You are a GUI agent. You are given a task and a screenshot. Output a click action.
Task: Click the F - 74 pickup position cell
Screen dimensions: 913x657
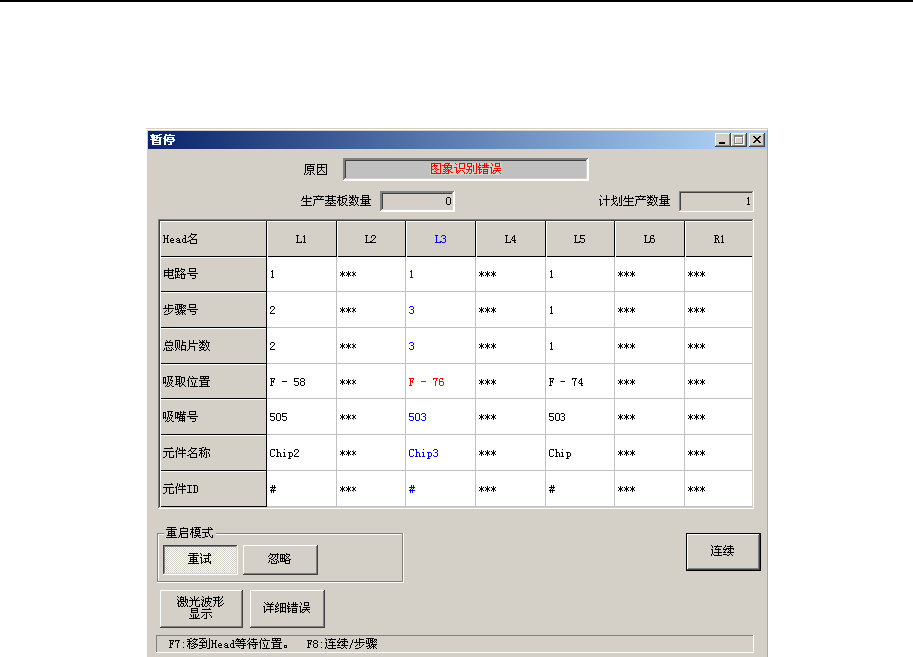pyautogui.click(x=580, y=382)
